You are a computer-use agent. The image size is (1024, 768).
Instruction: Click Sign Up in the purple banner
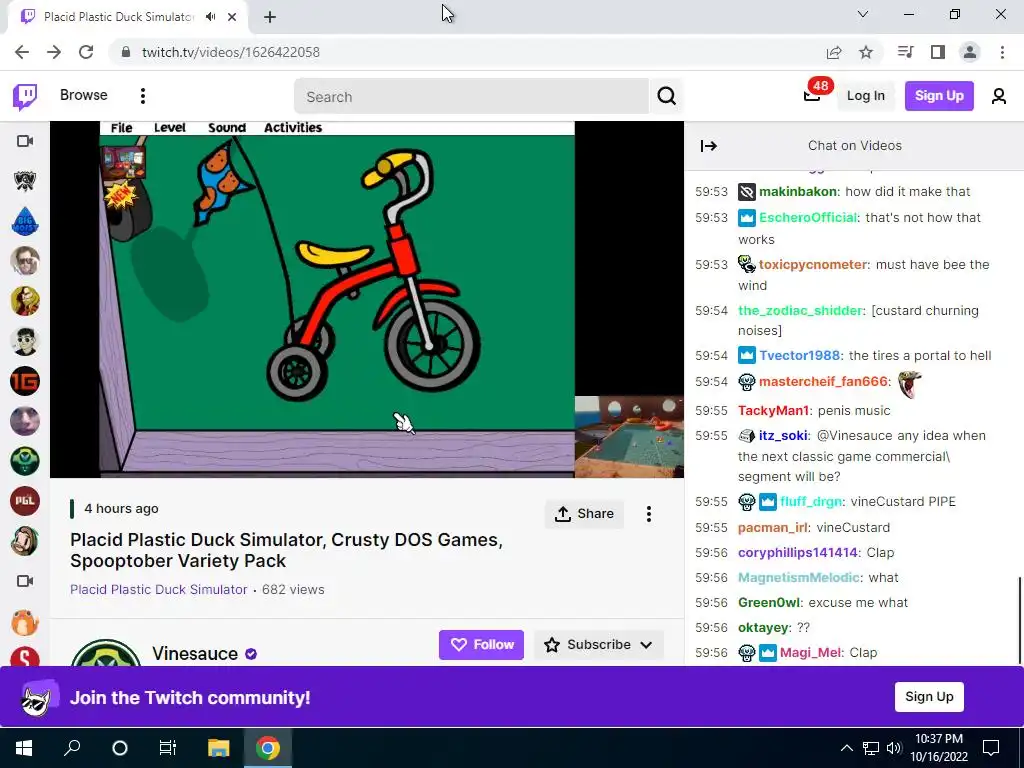[929, 696]
